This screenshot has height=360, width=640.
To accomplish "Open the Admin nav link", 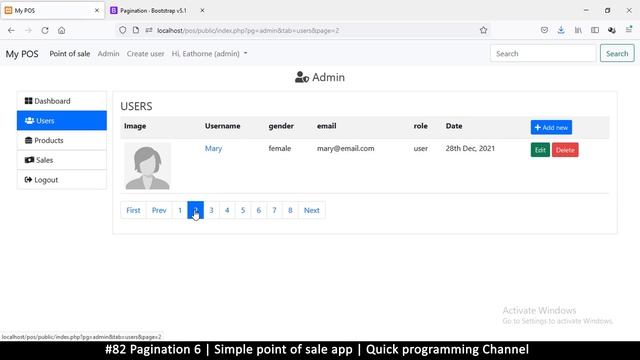I will [x=109, y=53].
